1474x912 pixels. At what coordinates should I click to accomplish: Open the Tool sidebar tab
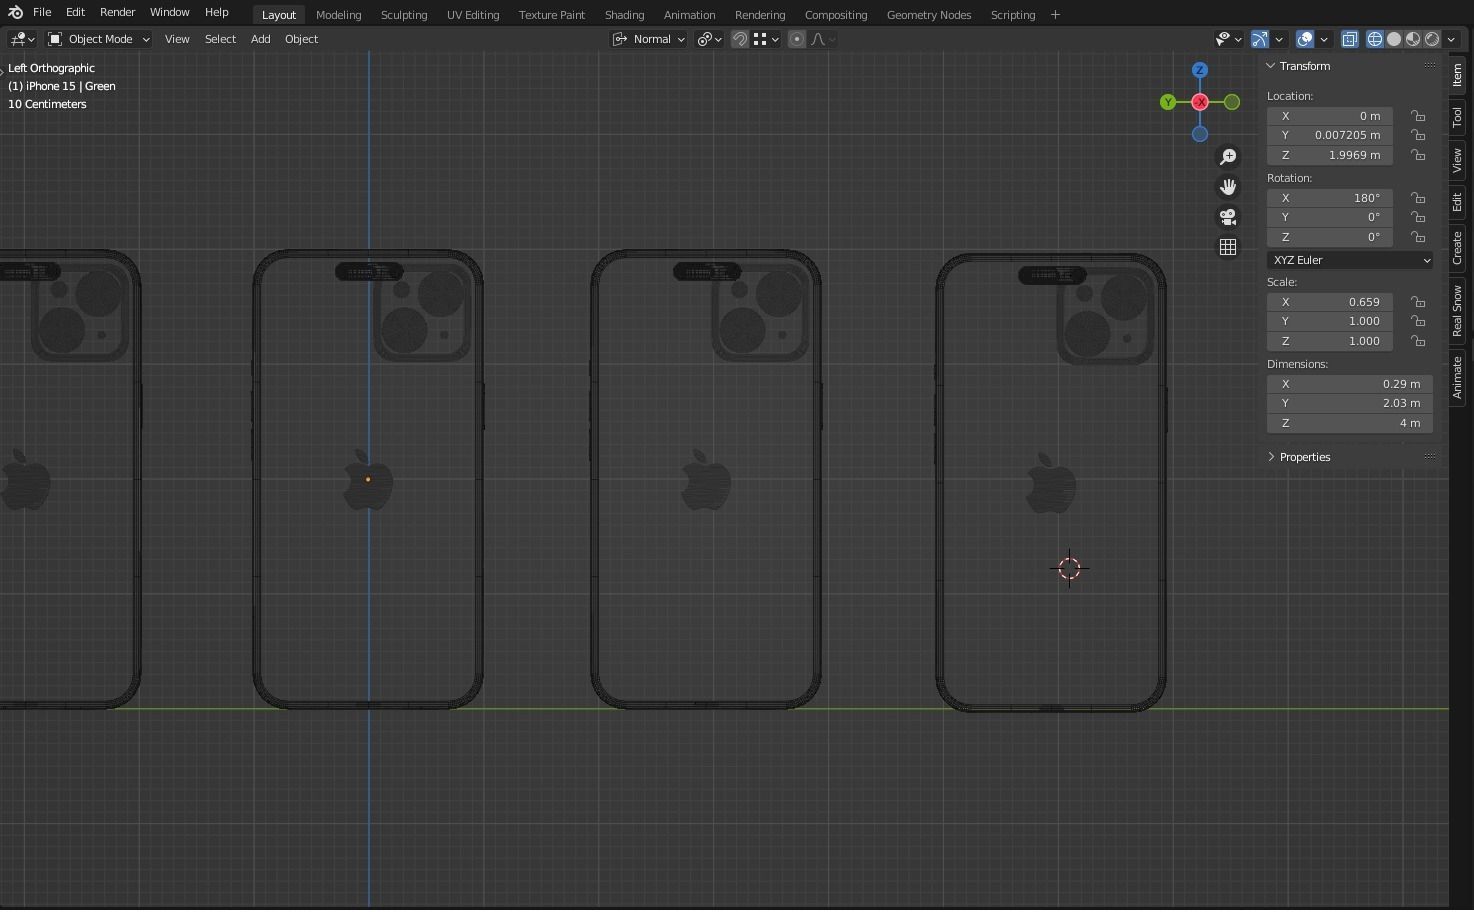coord(1458,117)
